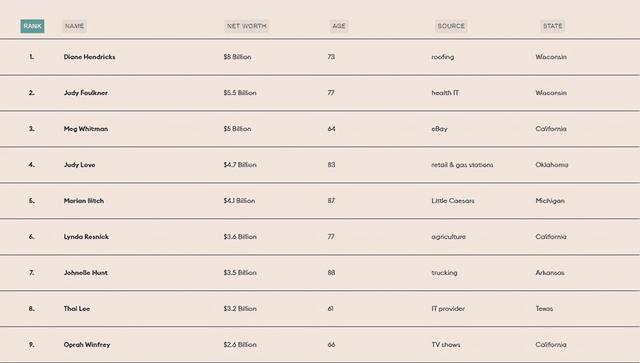
Task: Open Thai Lee name entry
Action: (77, 309)
